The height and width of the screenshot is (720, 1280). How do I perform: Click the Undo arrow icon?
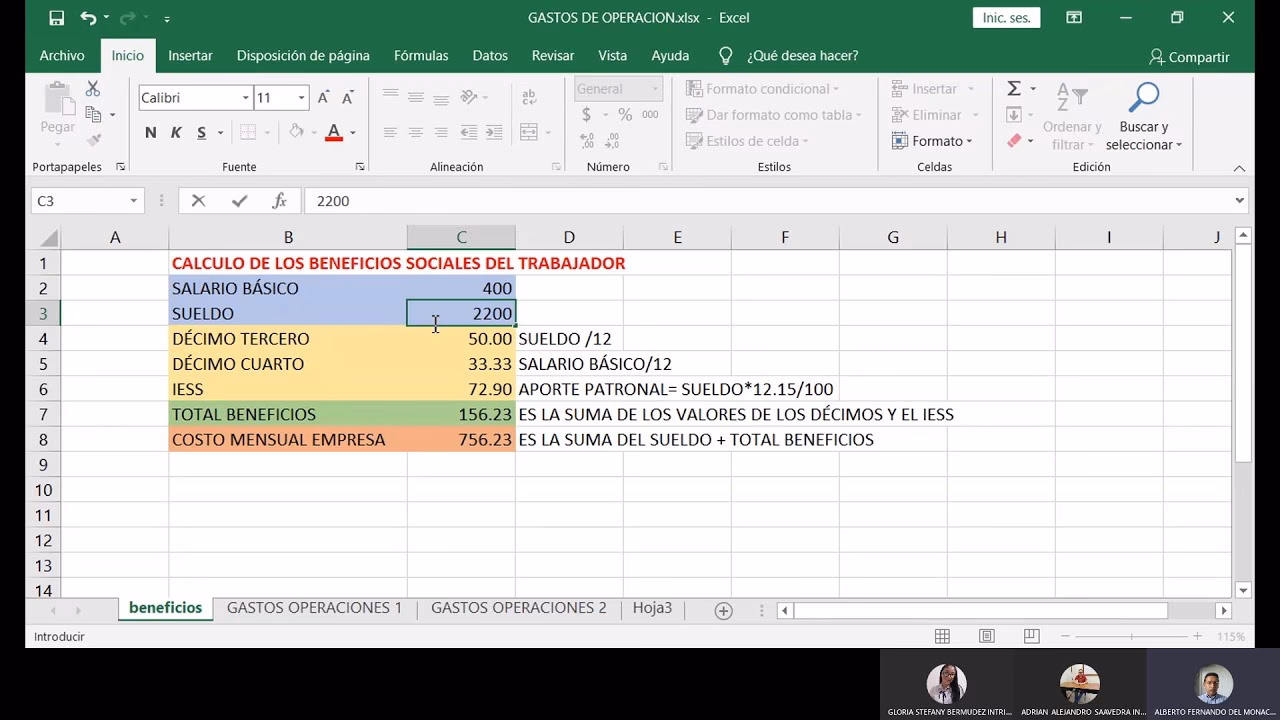88,18
